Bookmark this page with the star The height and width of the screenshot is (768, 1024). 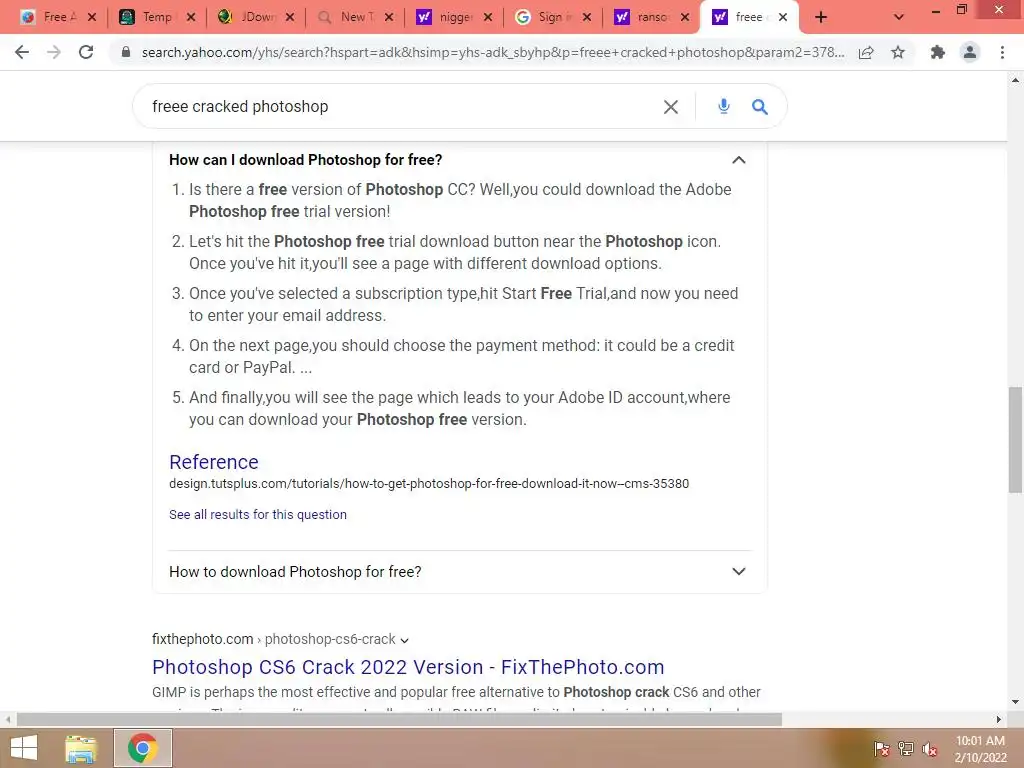coord(898,52)
